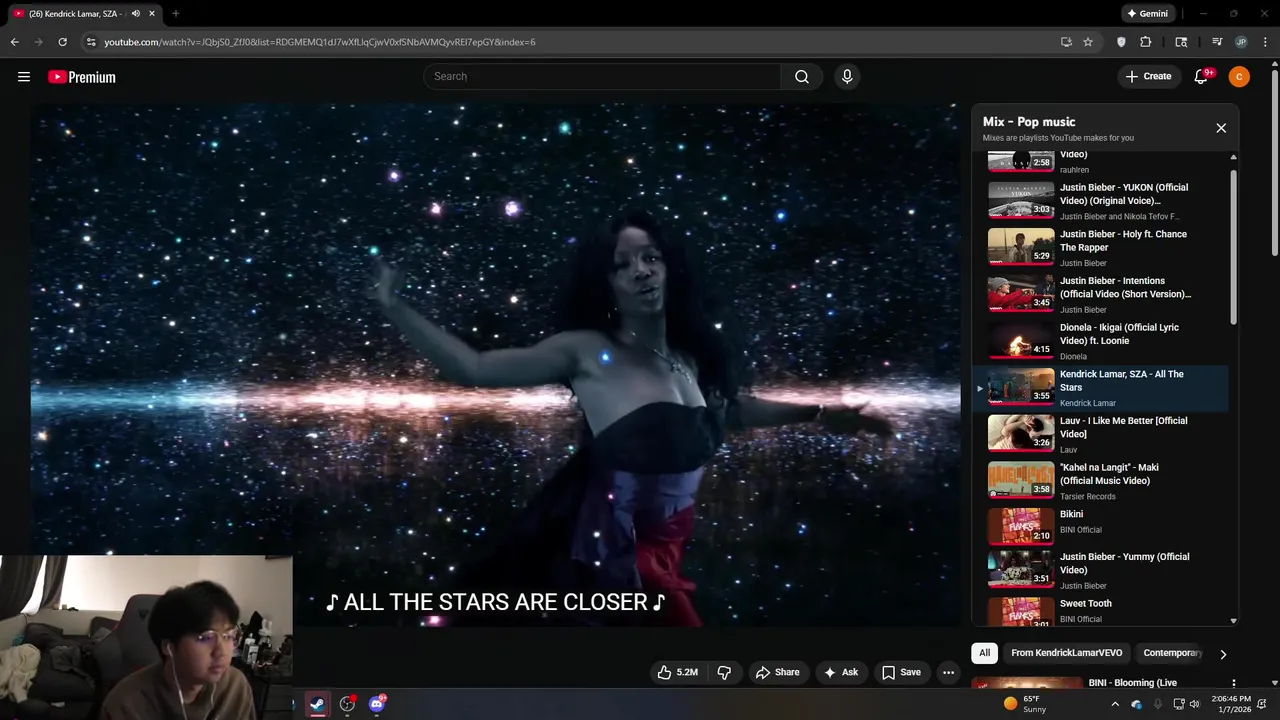Install app via address bar install icon

(1066, 42)
